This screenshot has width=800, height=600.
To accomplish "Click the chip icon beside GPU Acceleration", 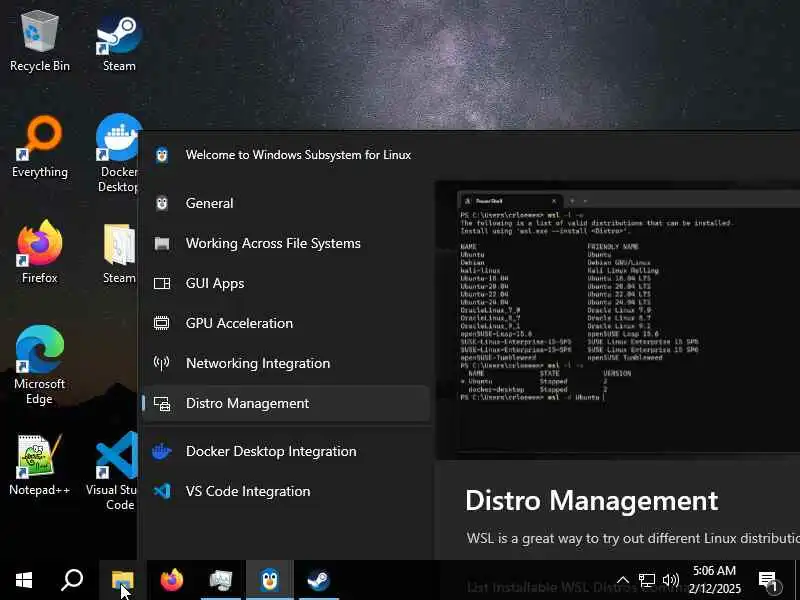I will [x=162, y=323].
